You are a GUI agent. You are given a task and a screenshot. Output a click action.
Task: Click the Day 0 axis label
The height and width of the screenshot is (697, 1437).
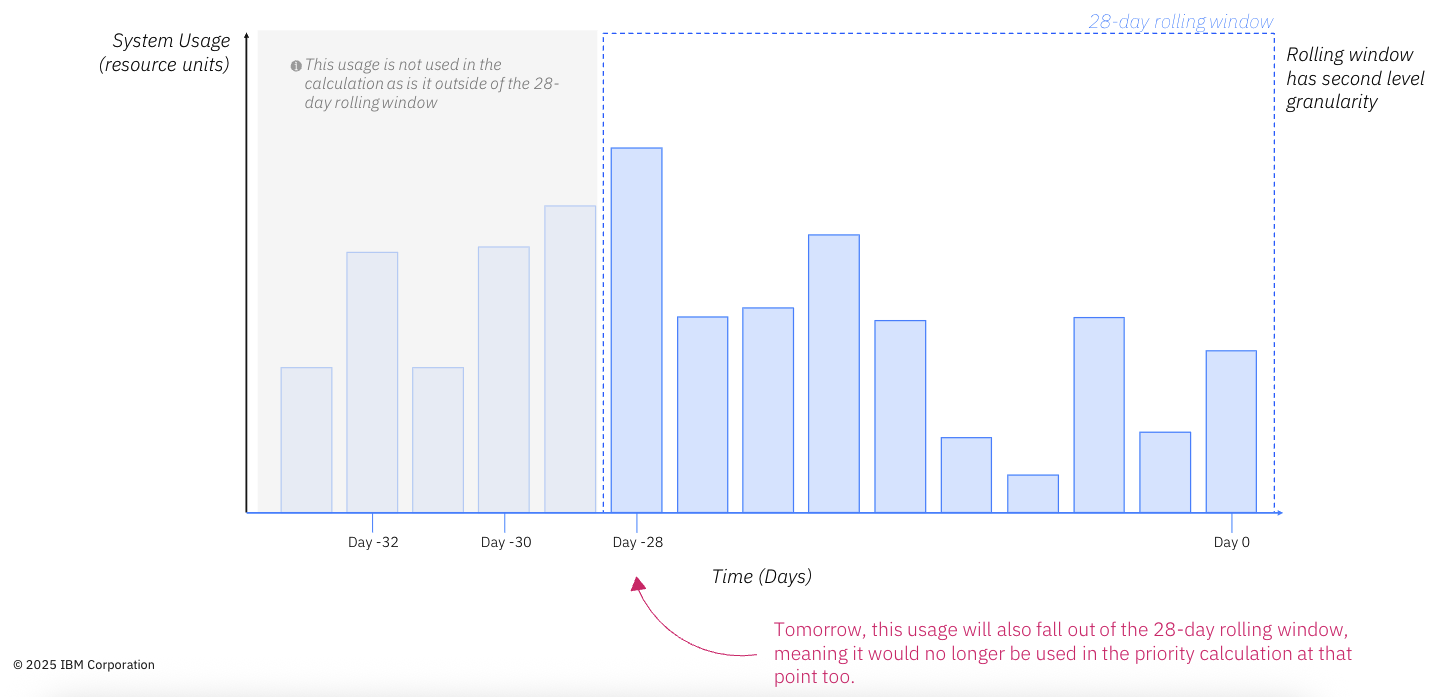1231,543
